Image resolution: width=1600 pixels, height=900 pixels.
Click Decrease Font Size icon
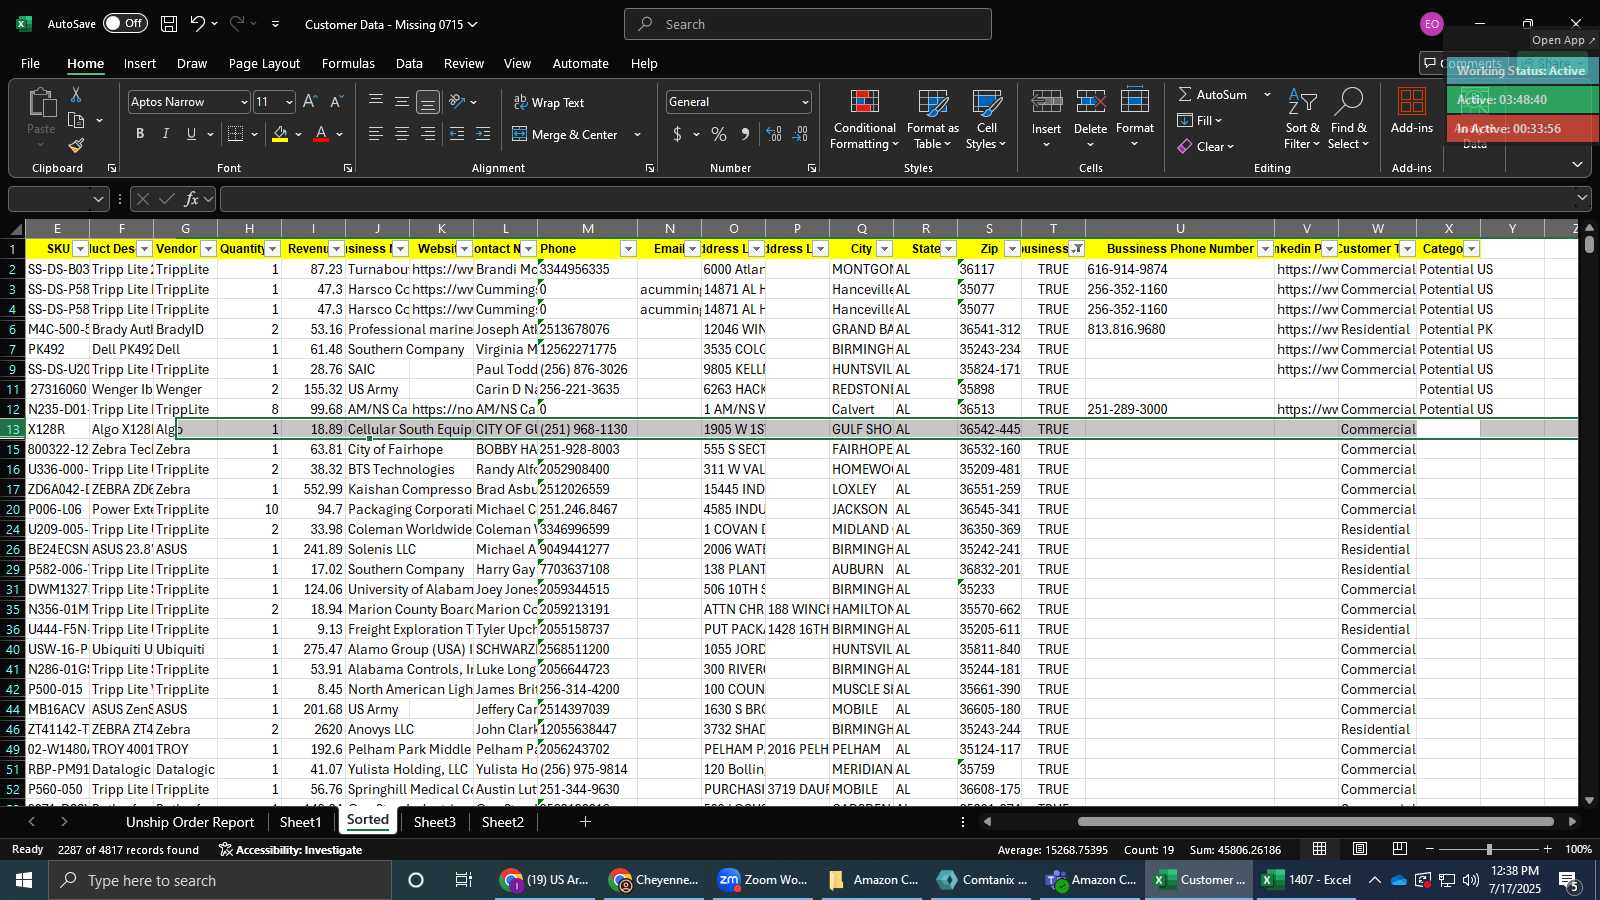pos(336,102)
